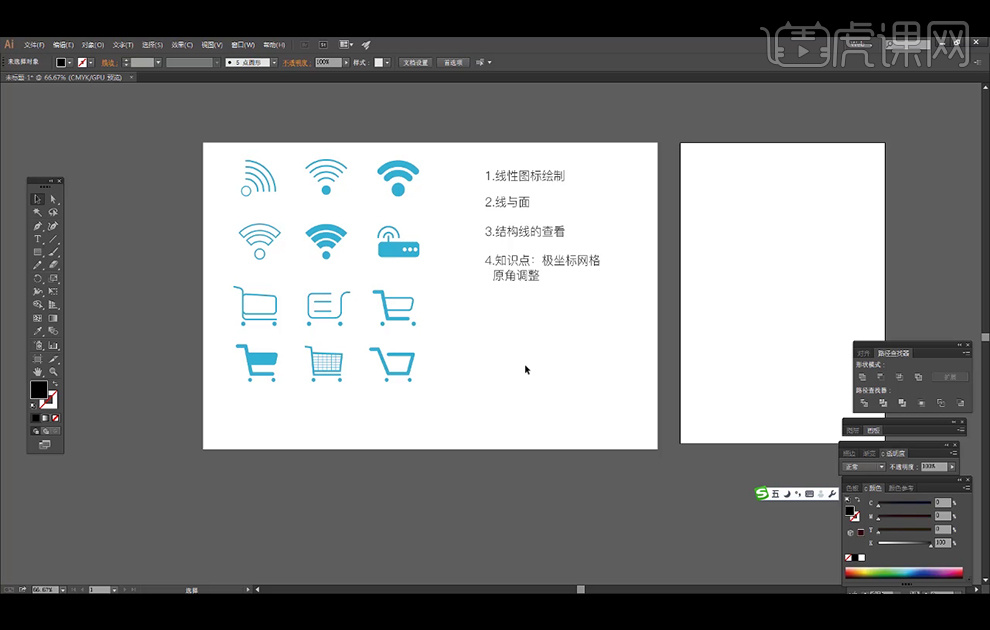The height and width of the screenshot is (630, 990).
Task: Activate the Zoom magnifier tool
Action: tap(54, 371)
